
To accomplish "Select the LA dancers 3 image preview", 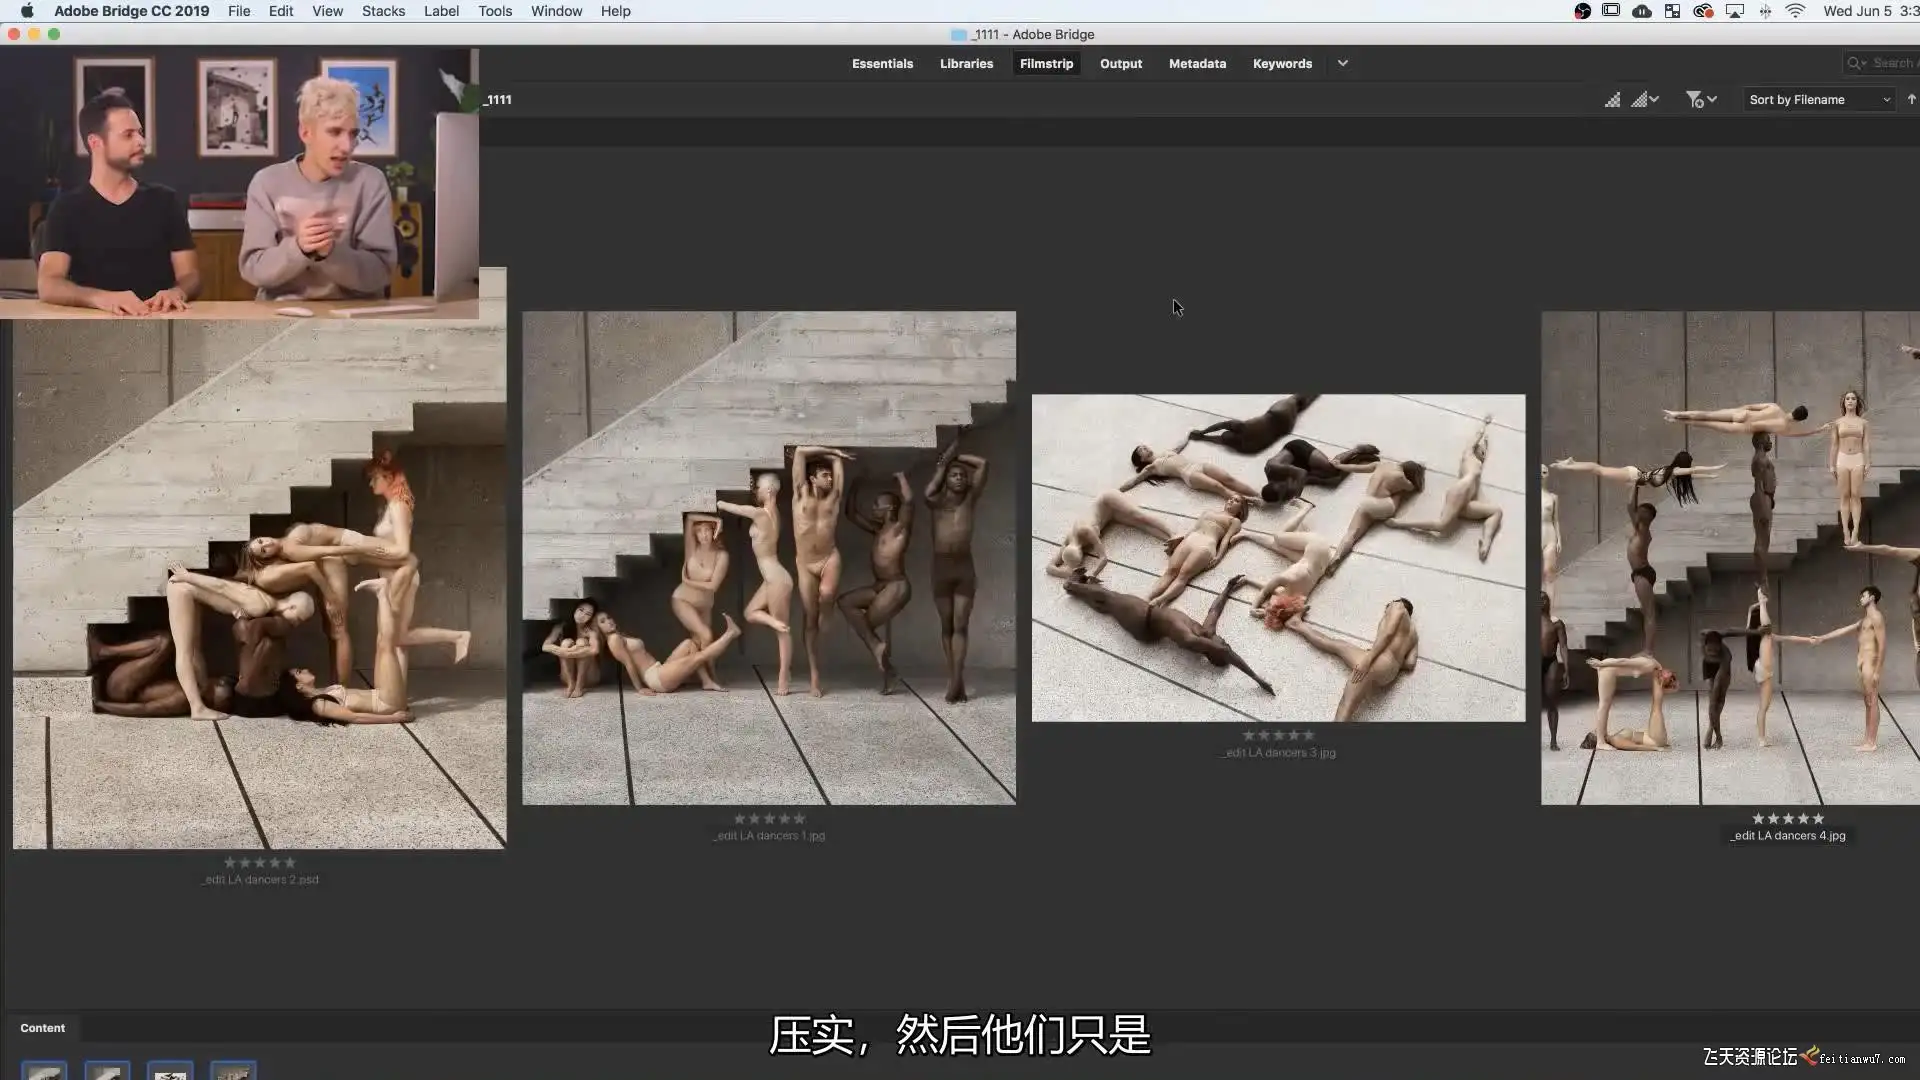I will (1278, 557).
